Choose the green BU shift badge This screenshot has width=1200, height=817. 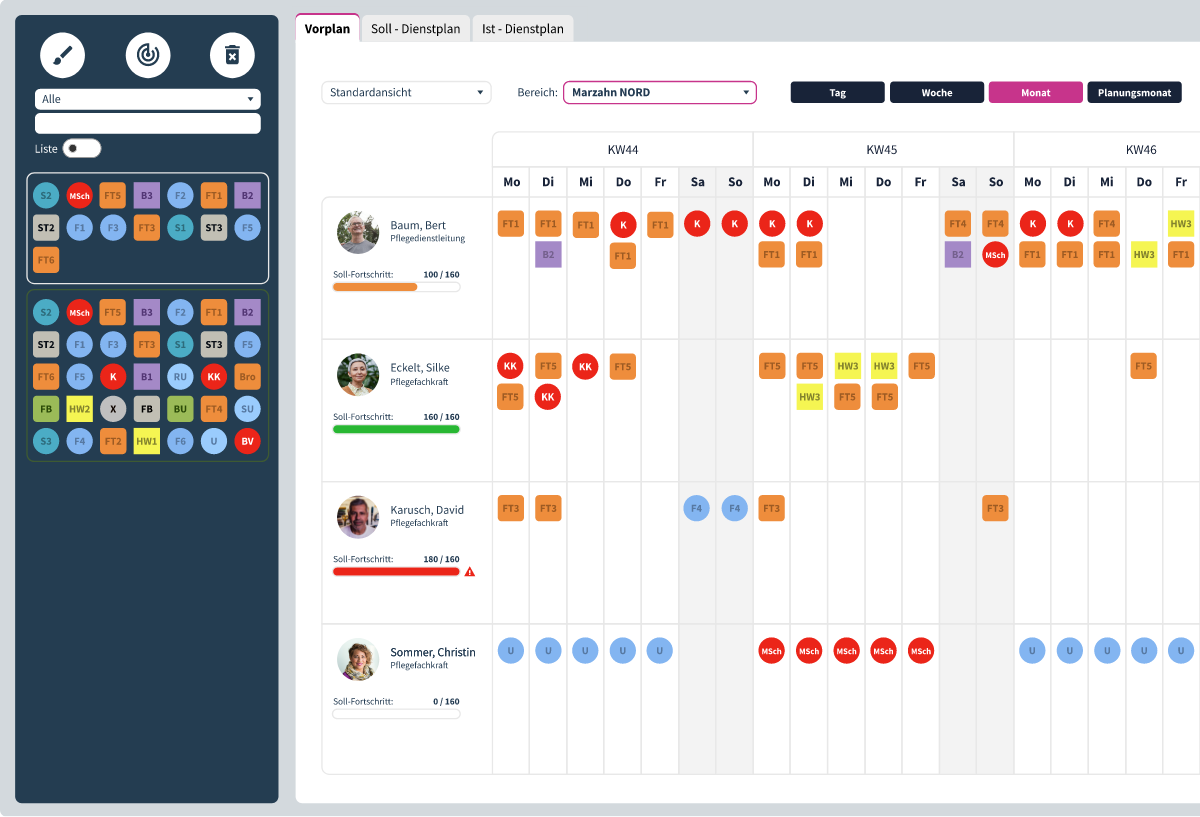[x=180, y=409]
